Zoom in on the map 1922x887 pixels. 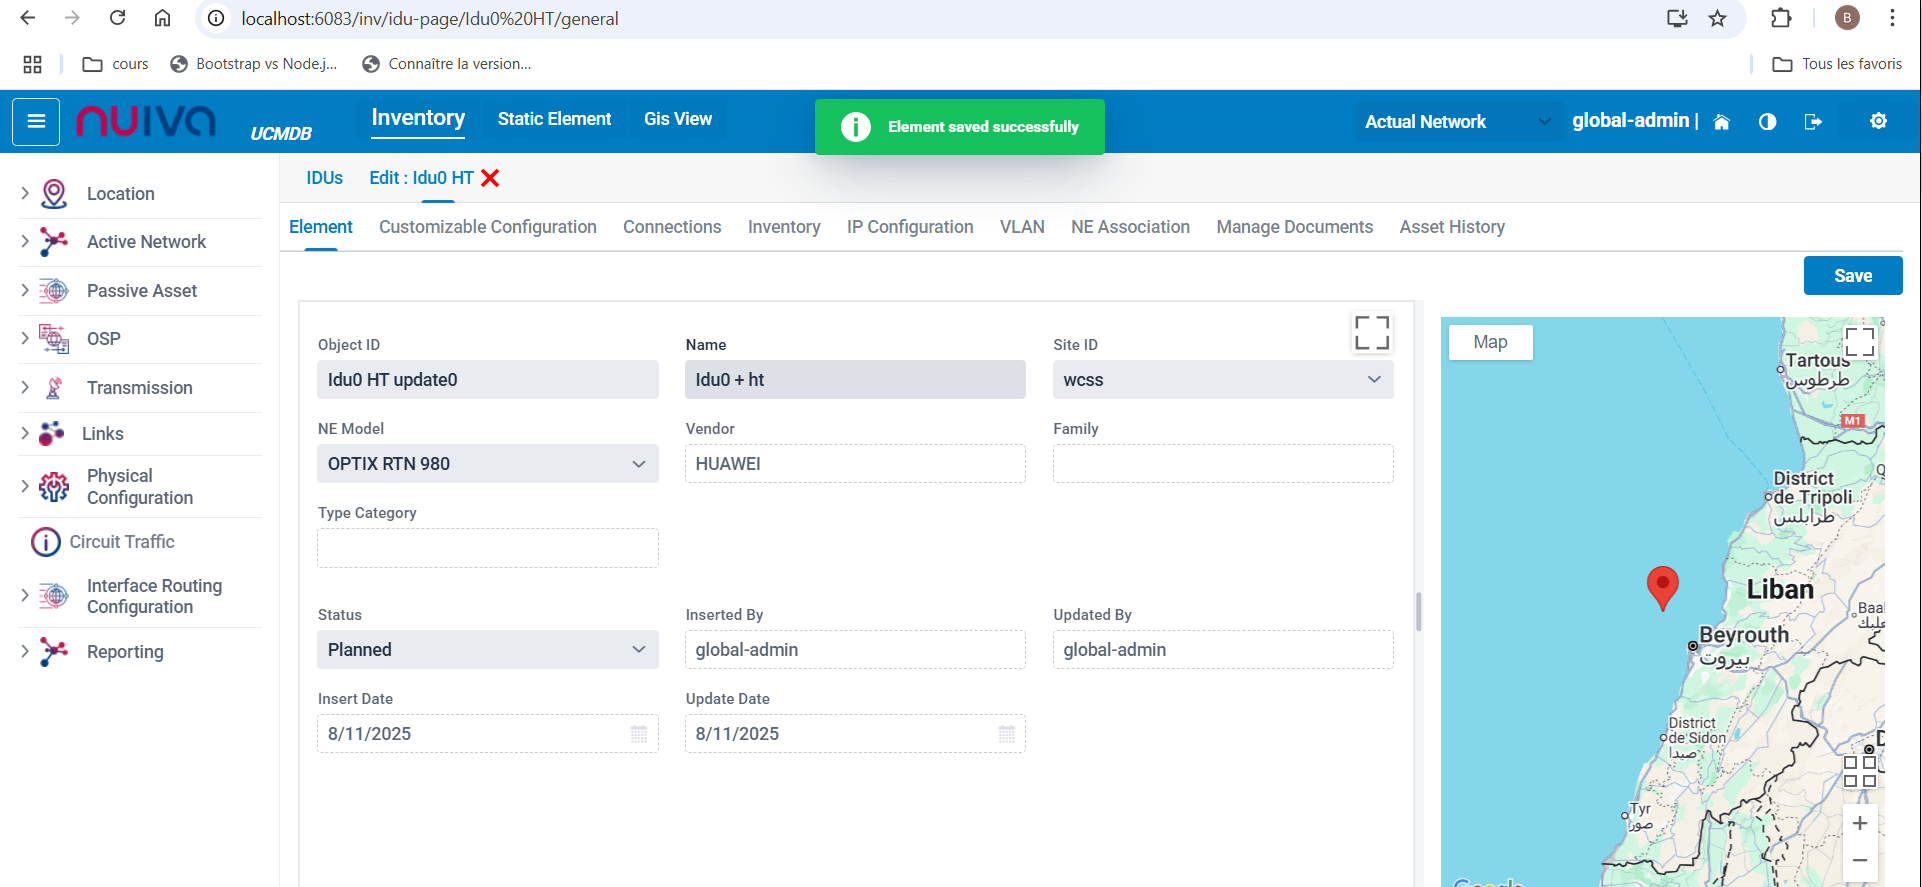point(1859,823)
